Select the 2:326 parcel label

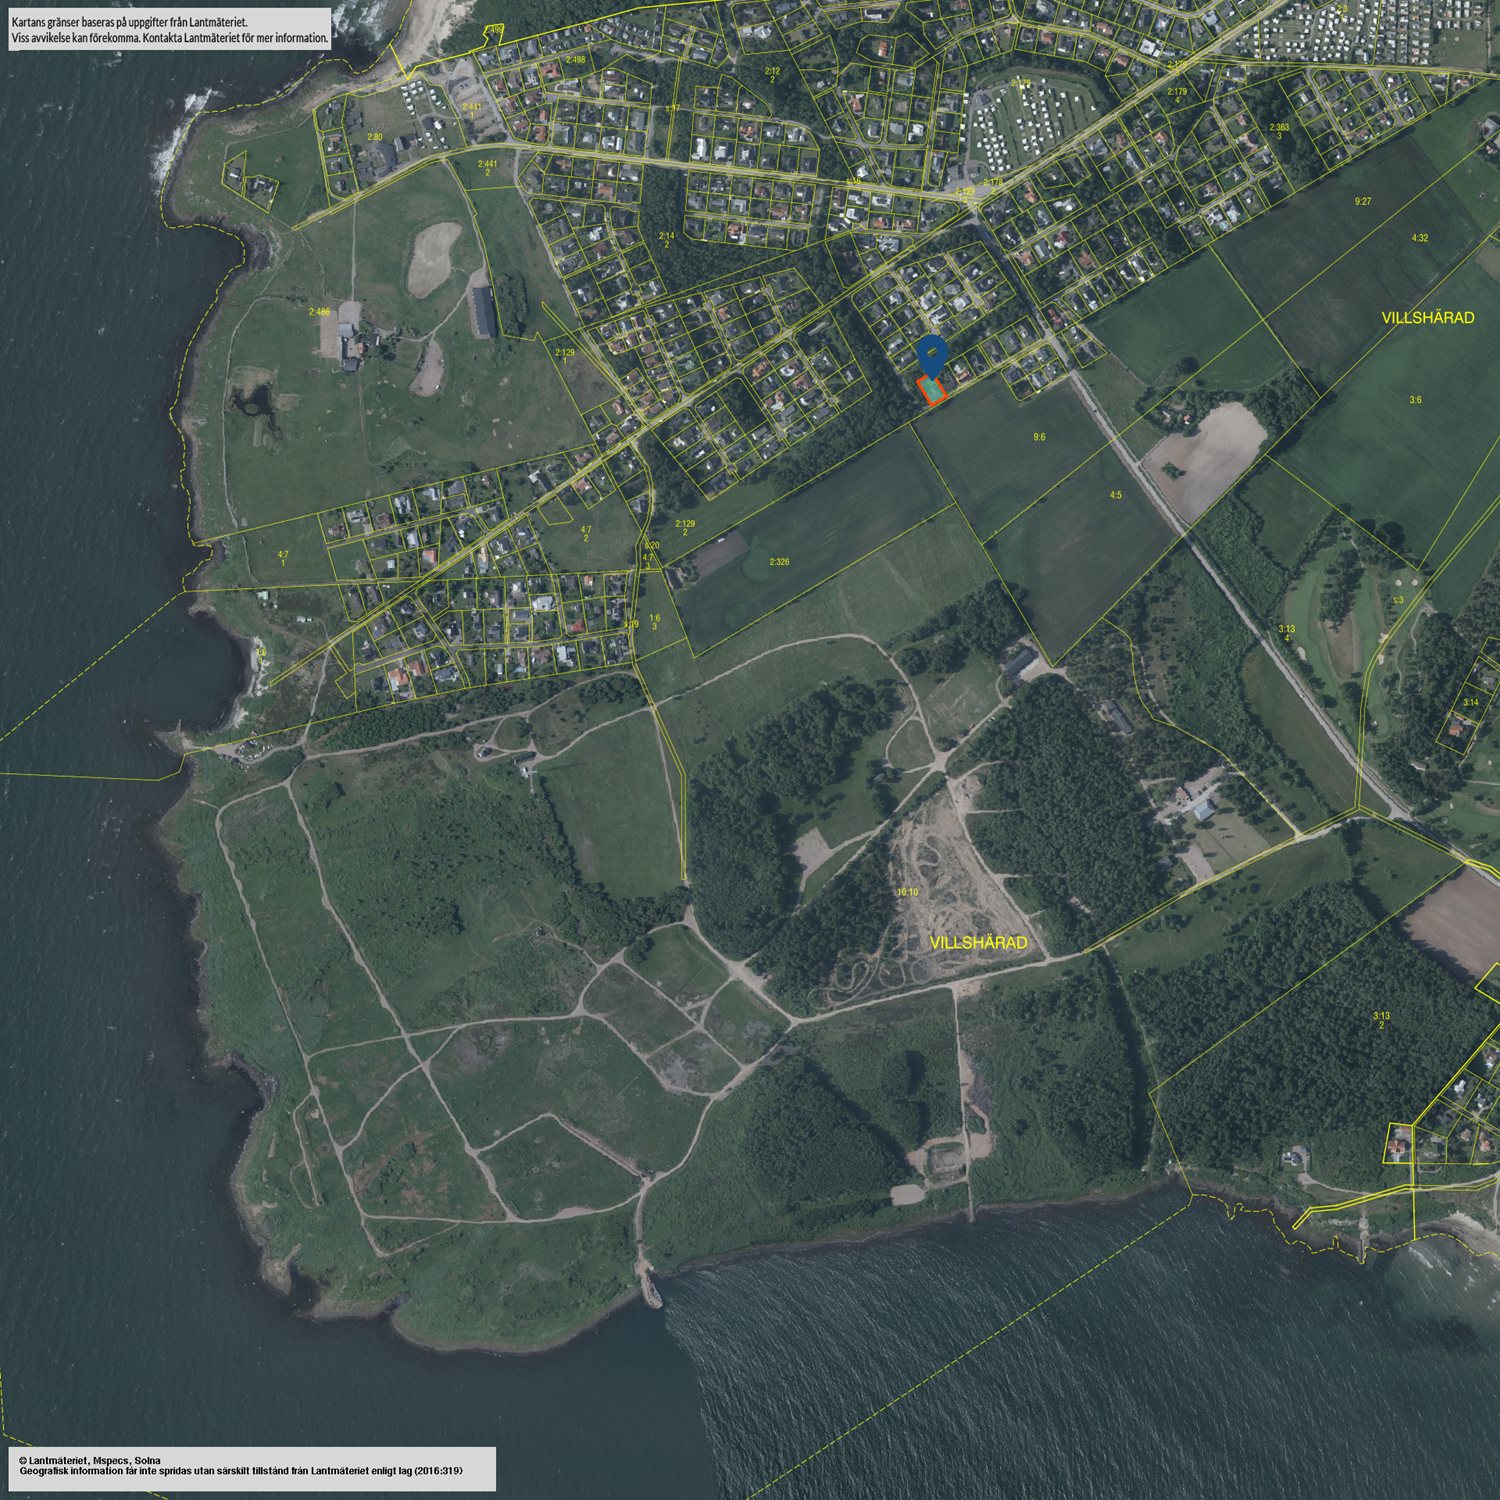point(779,562)
